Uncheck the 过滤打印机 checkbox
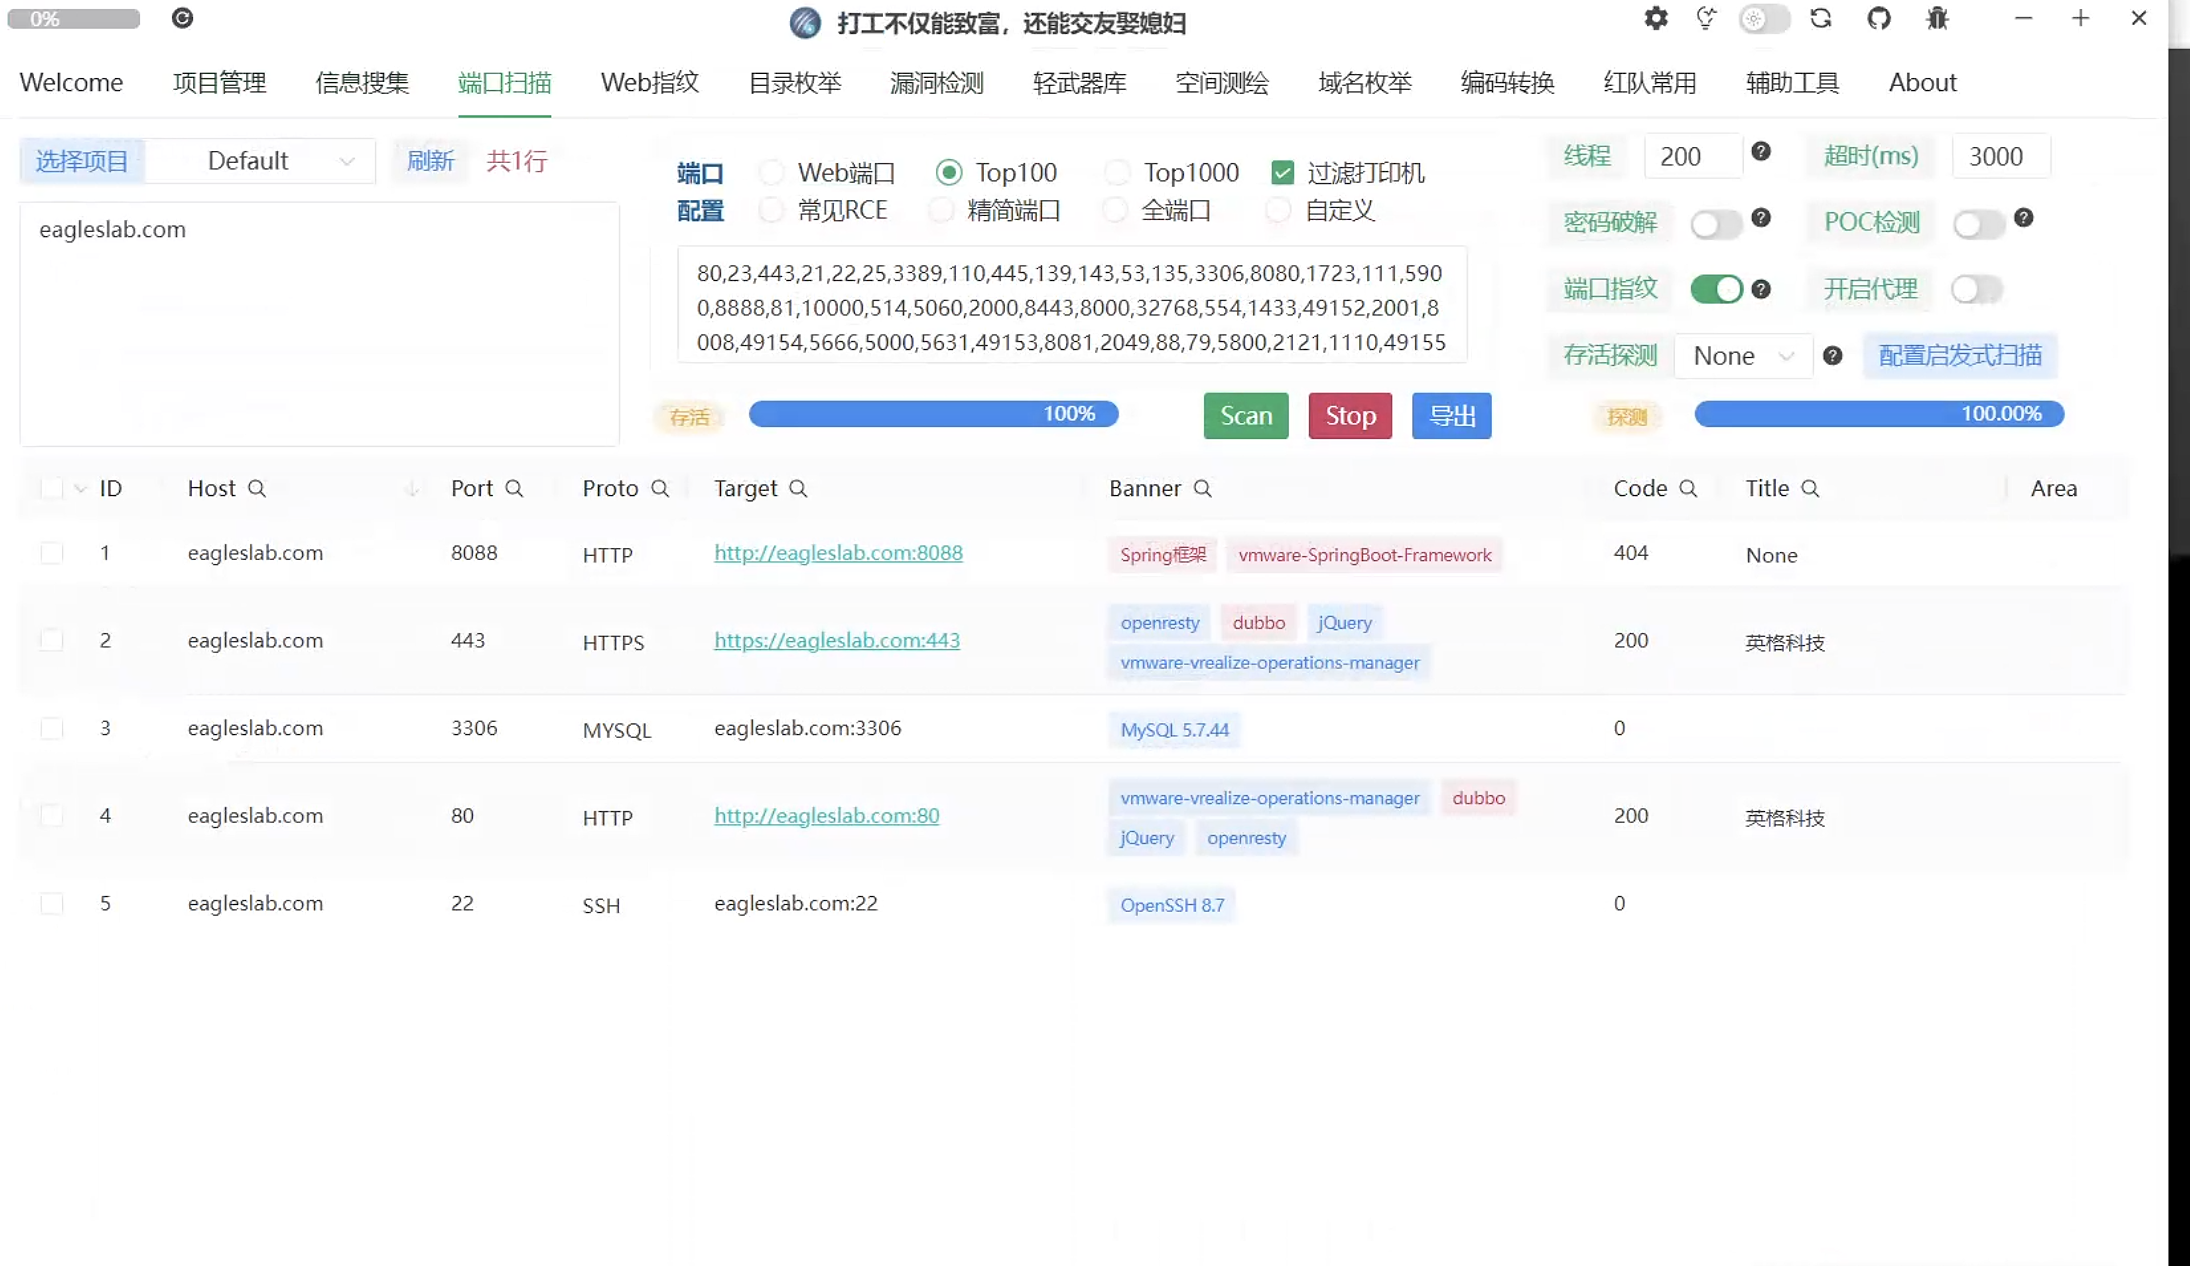2190x1266 pixels. tap(1282, 173)
